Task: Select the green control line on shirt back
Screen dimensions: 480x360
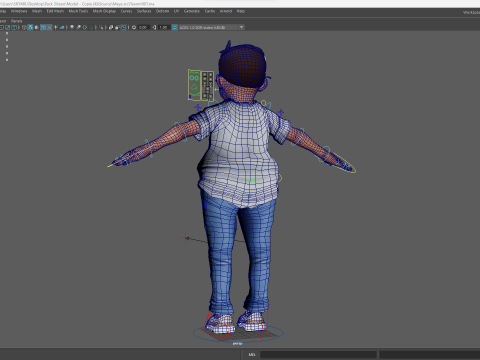Action: coord(251,181)
